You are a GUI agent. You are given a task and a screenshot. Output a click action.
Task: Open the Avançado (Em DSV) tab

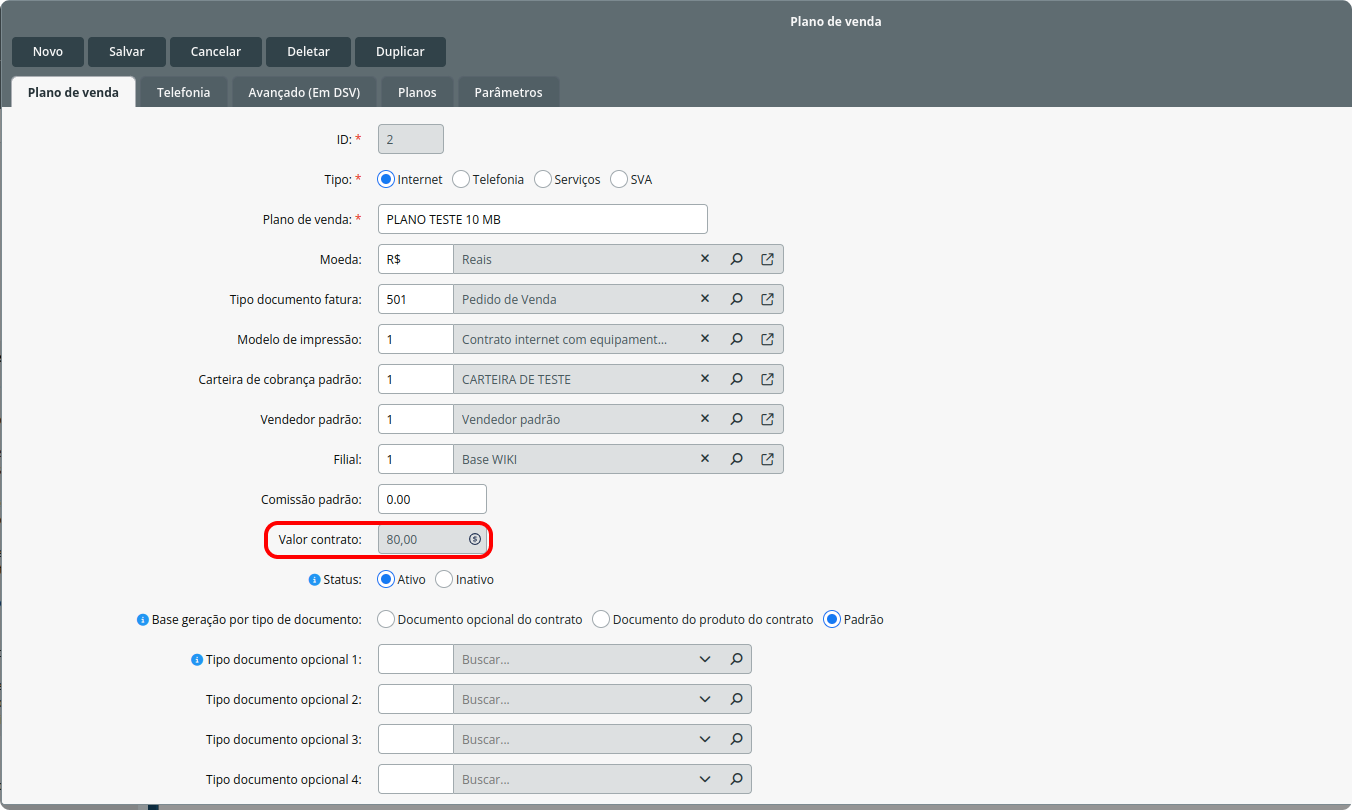click(x=304, y=92)
